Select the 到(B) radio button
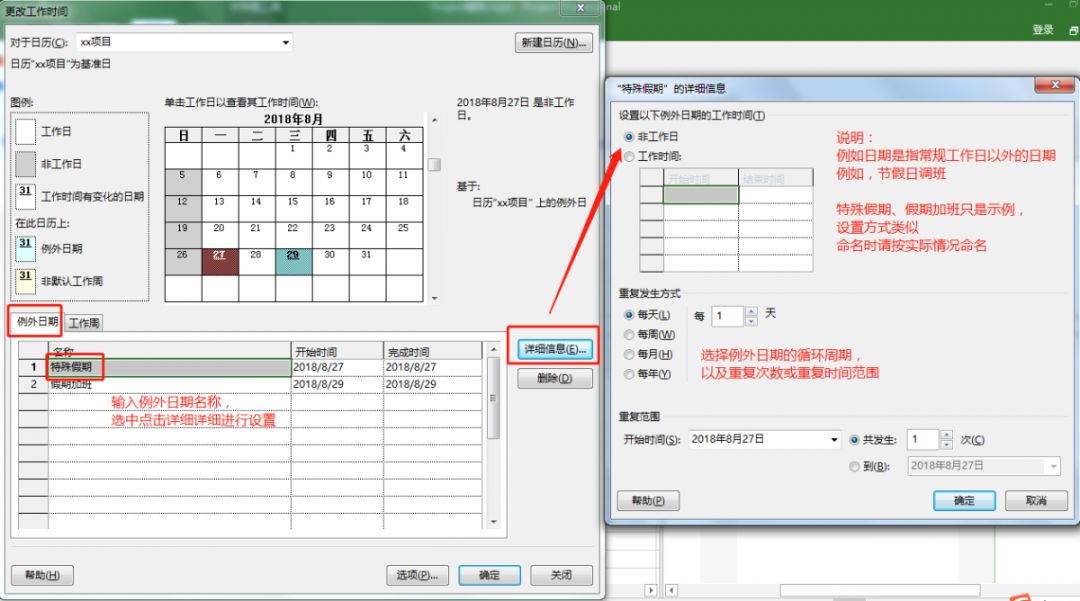Screen dimensions: 1080x601 pos(854,467)
